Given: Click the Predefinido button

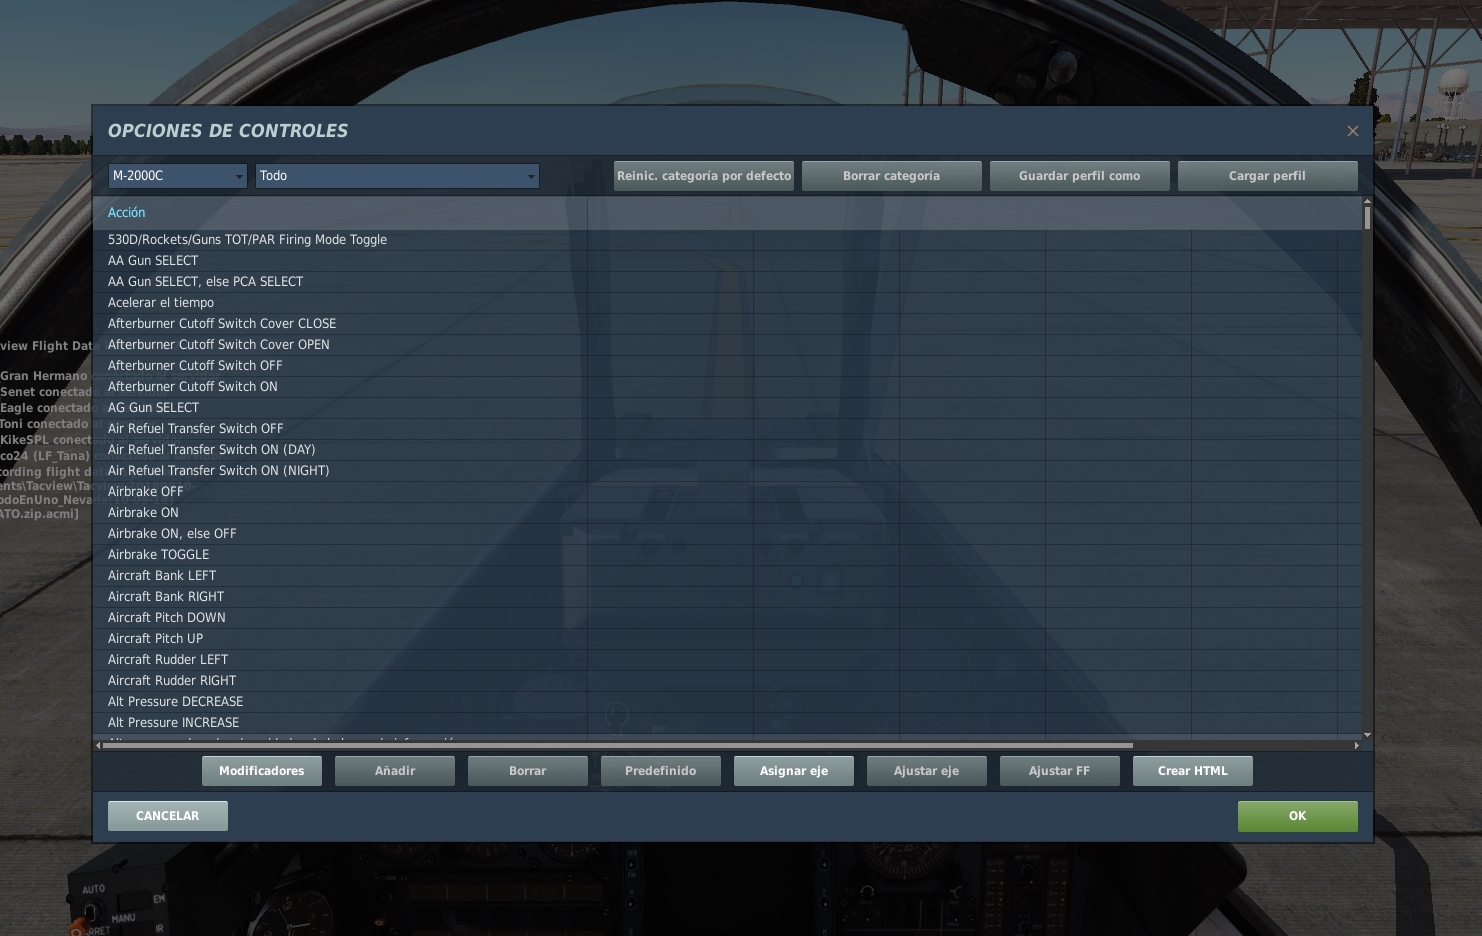Looking at the screenshot, I should [661, 771].
